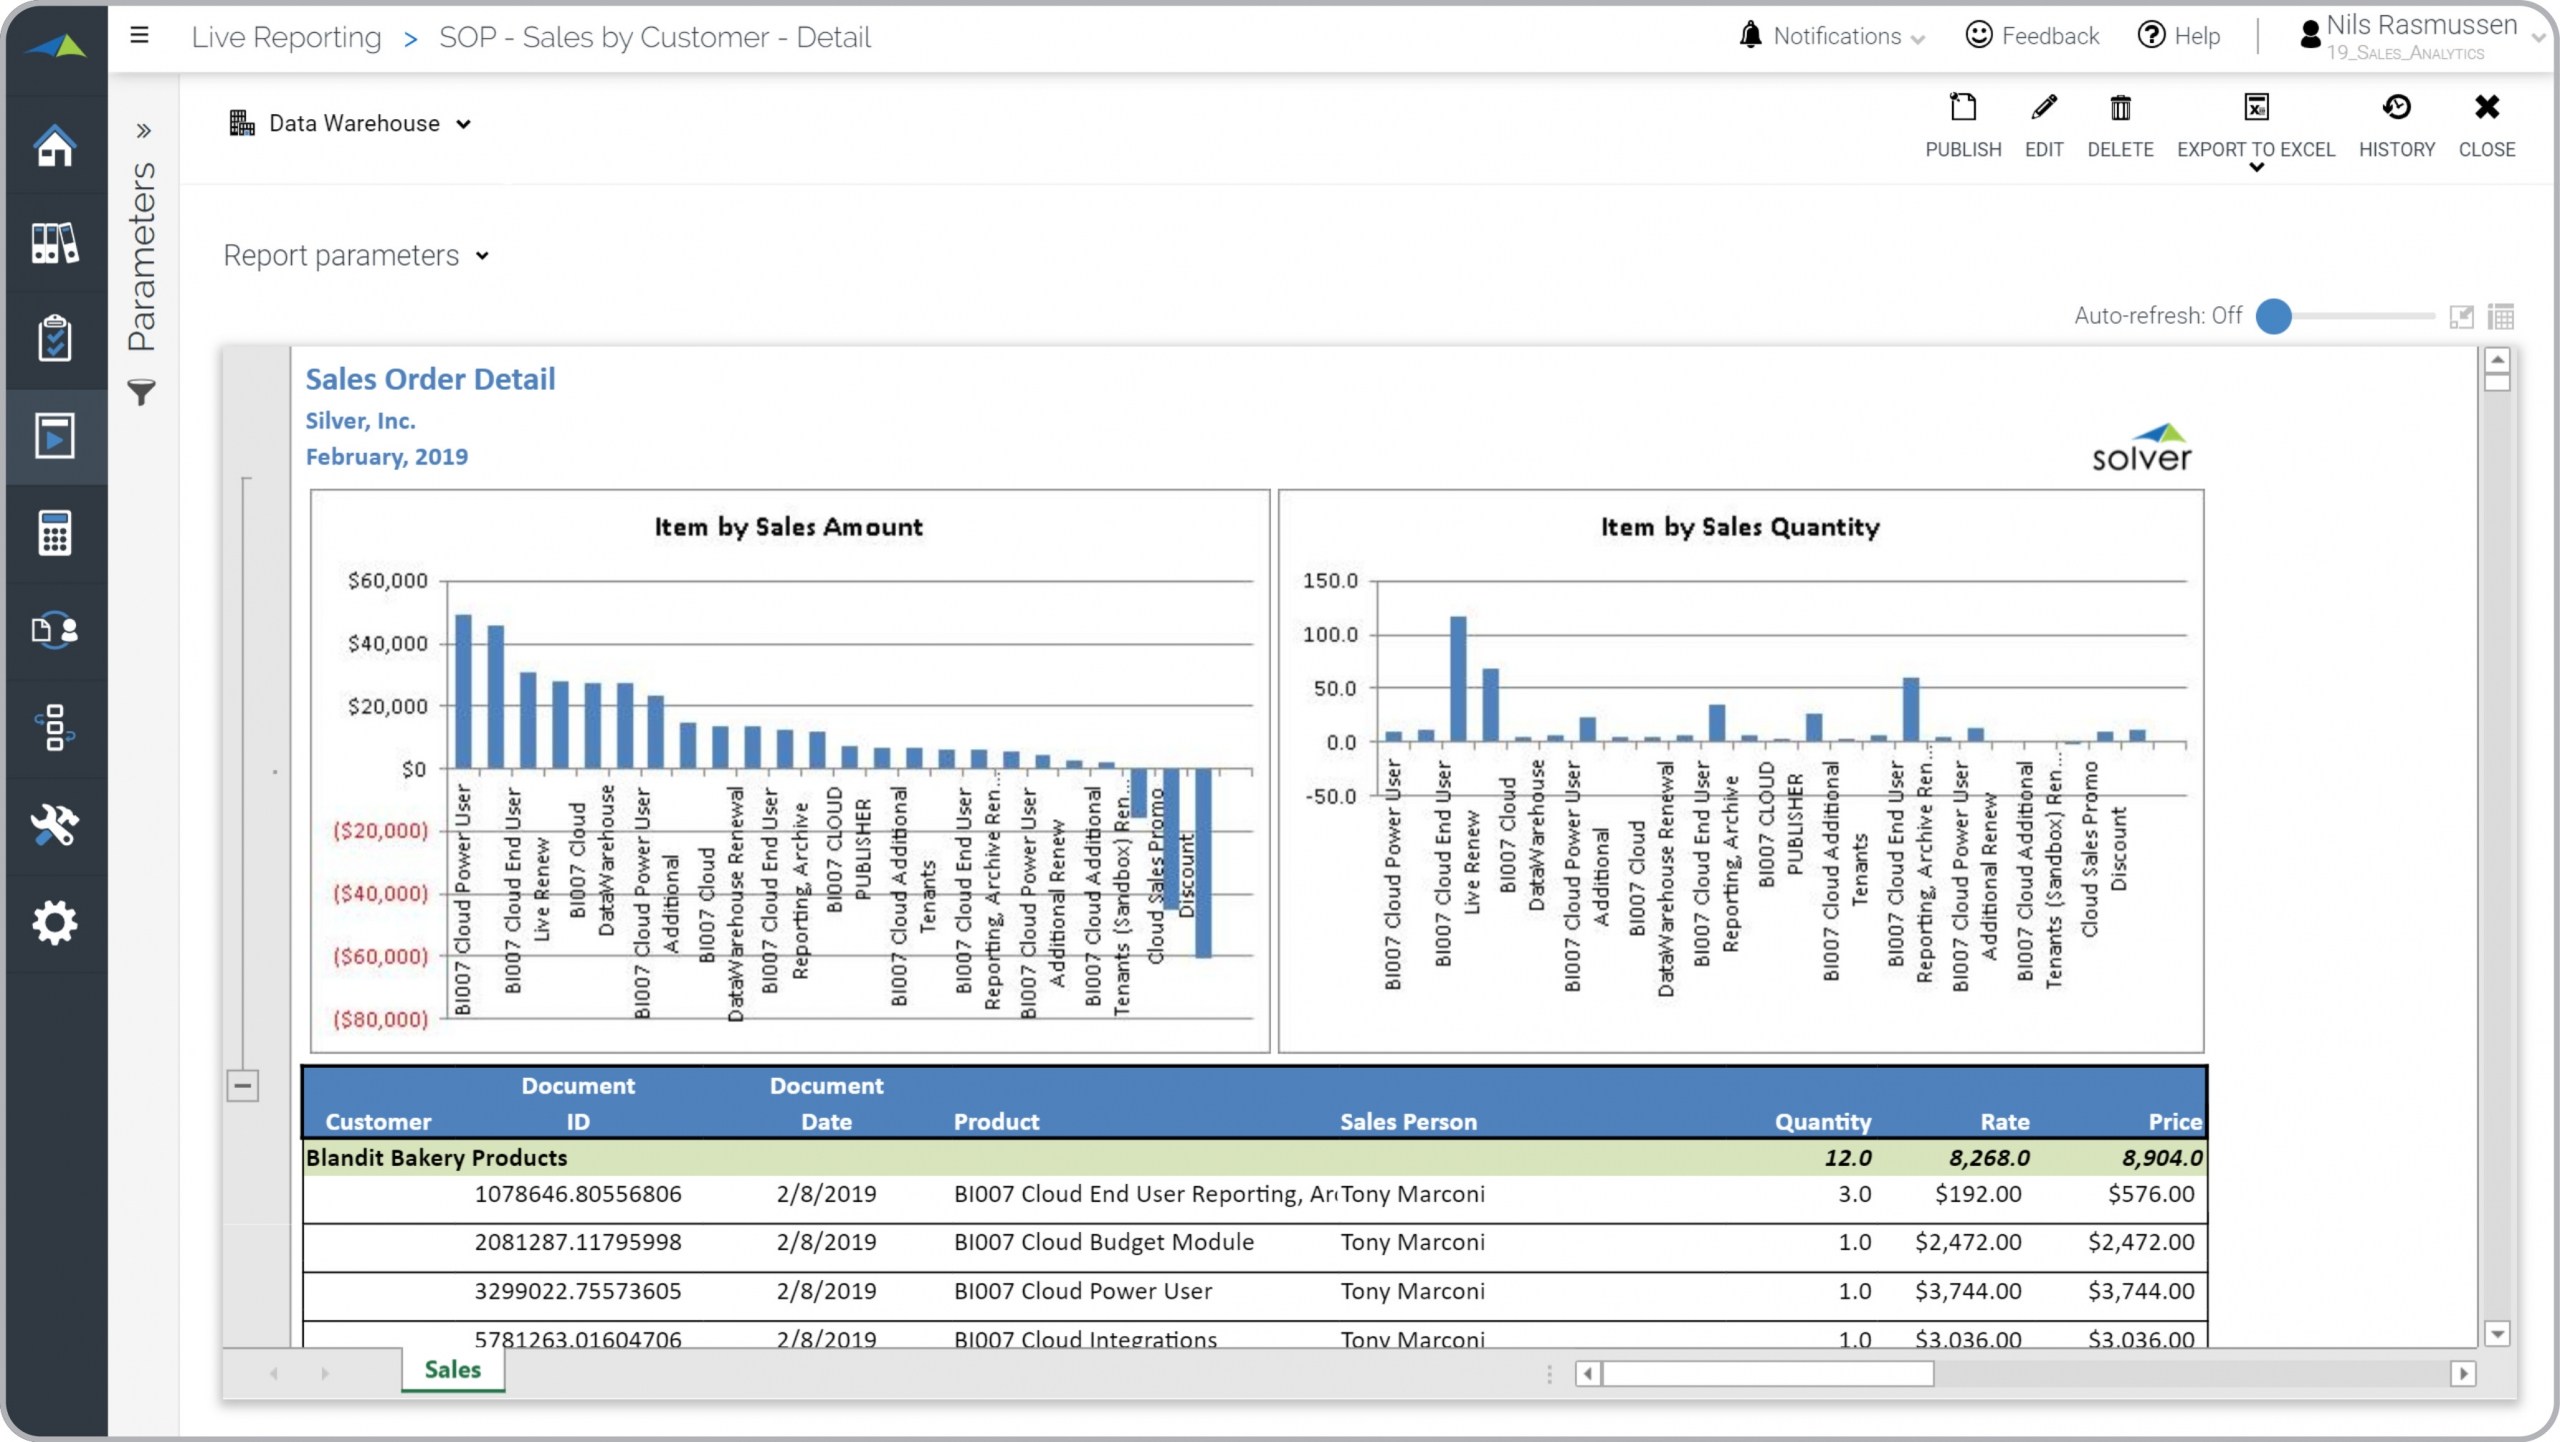Click the Live Reporting breadcrumb link
The image size is (2560, 1442).
point(286,38)
